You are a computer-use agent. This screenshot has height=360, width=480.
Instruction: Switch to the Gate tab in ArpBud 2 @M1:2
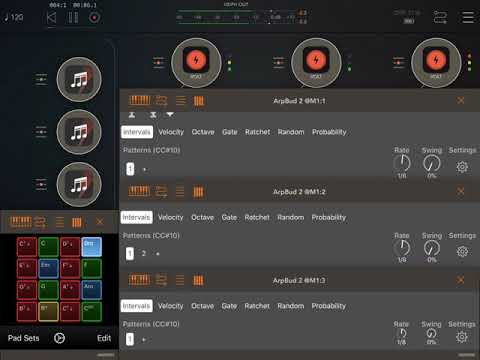click(229, 217)
